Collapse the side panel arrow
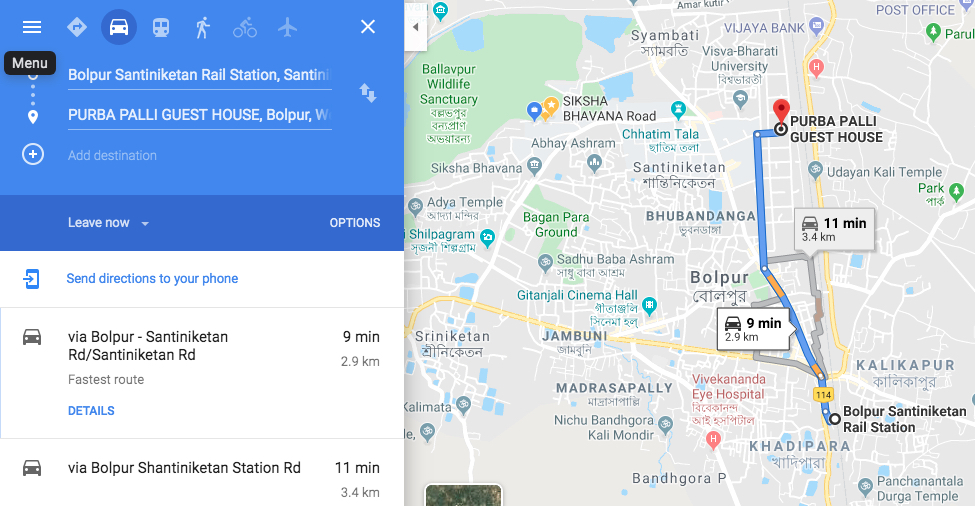The height and width of the screenshot is (506, 975). point(415,27)
